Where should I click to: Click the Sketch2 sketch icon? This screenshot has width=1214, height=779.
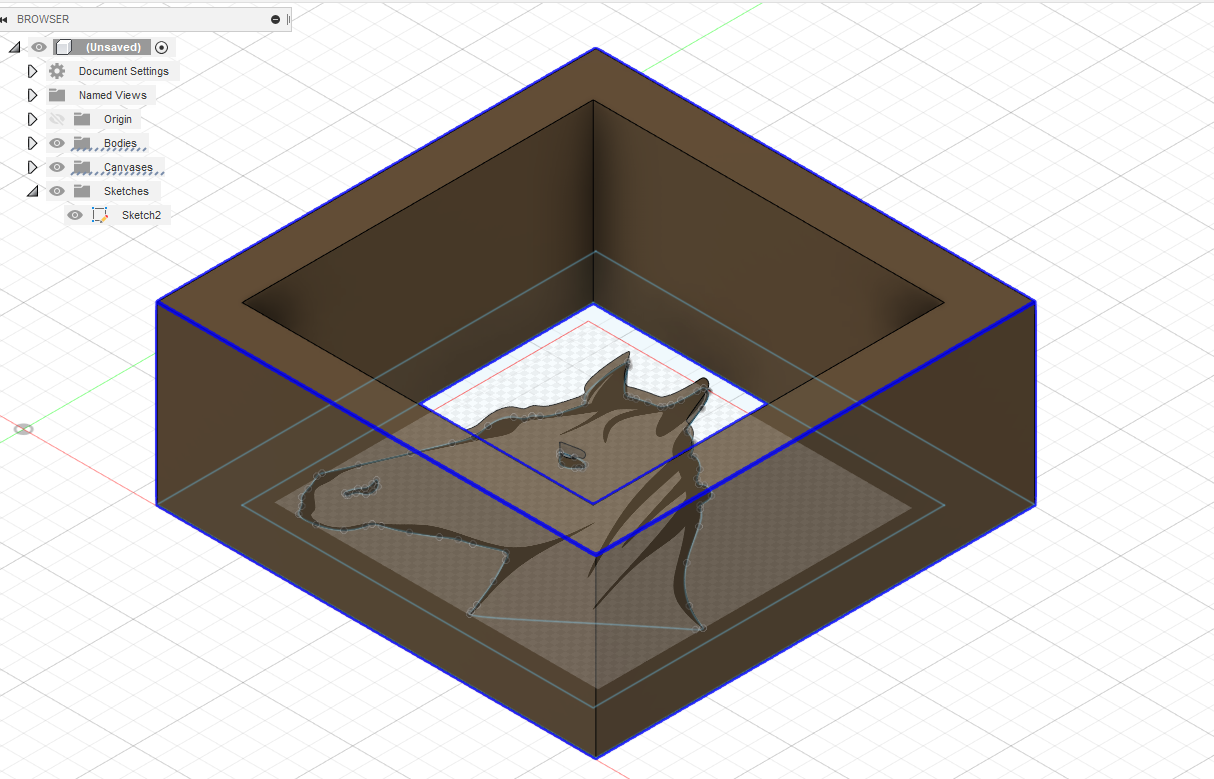[100, 215]
